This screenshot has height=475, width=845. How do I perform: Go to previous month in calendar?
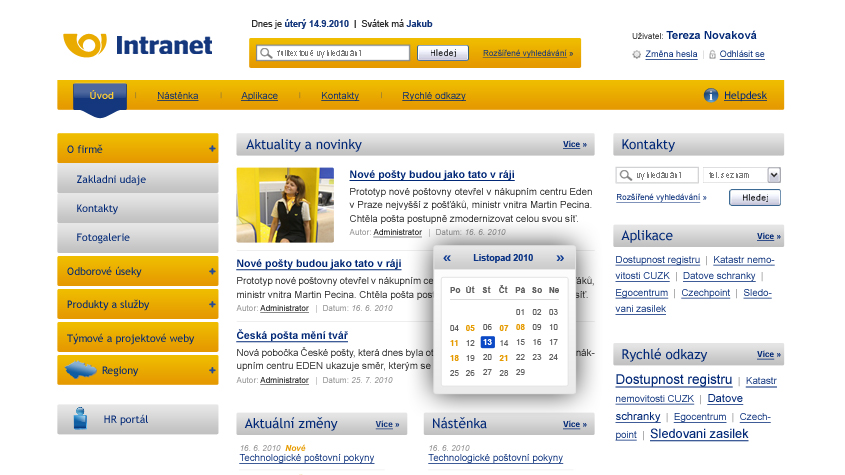(447, 258)
